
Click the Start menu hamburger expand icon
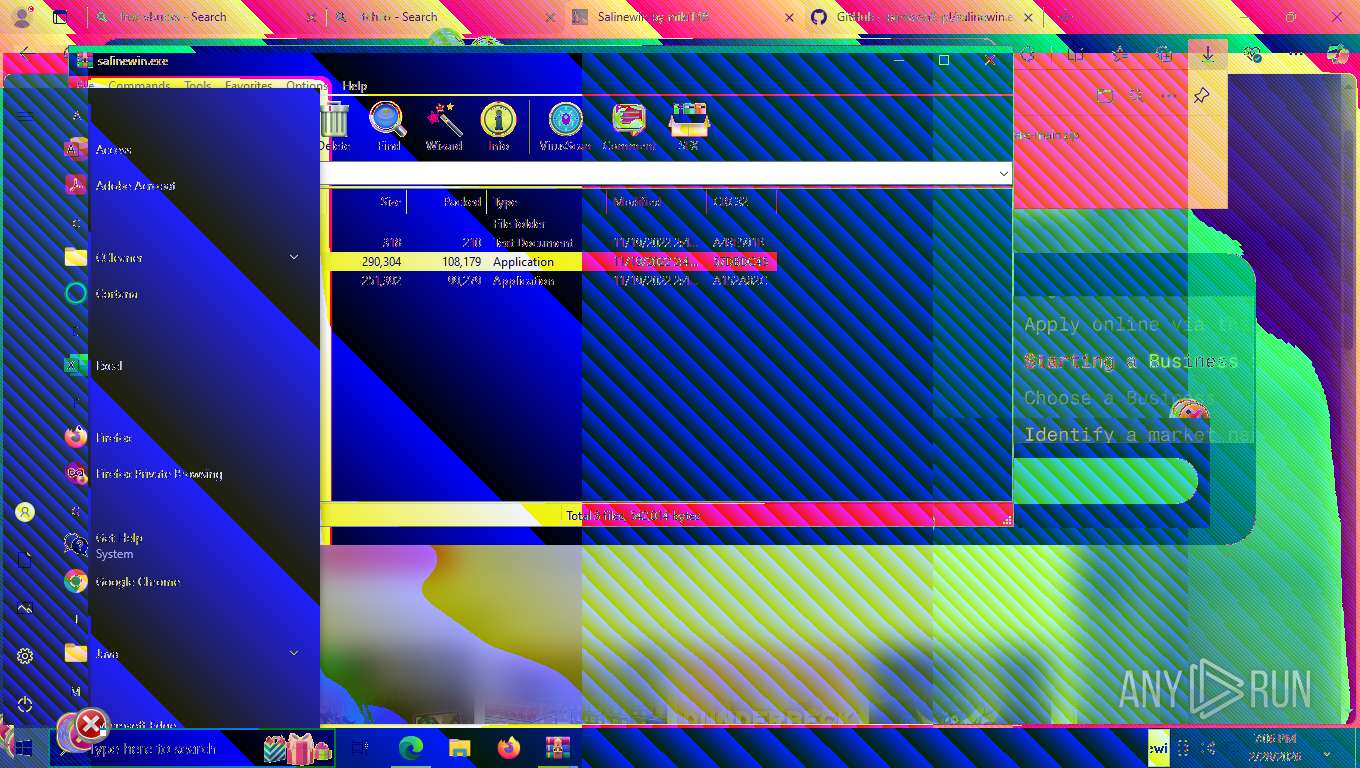(25, 116)
